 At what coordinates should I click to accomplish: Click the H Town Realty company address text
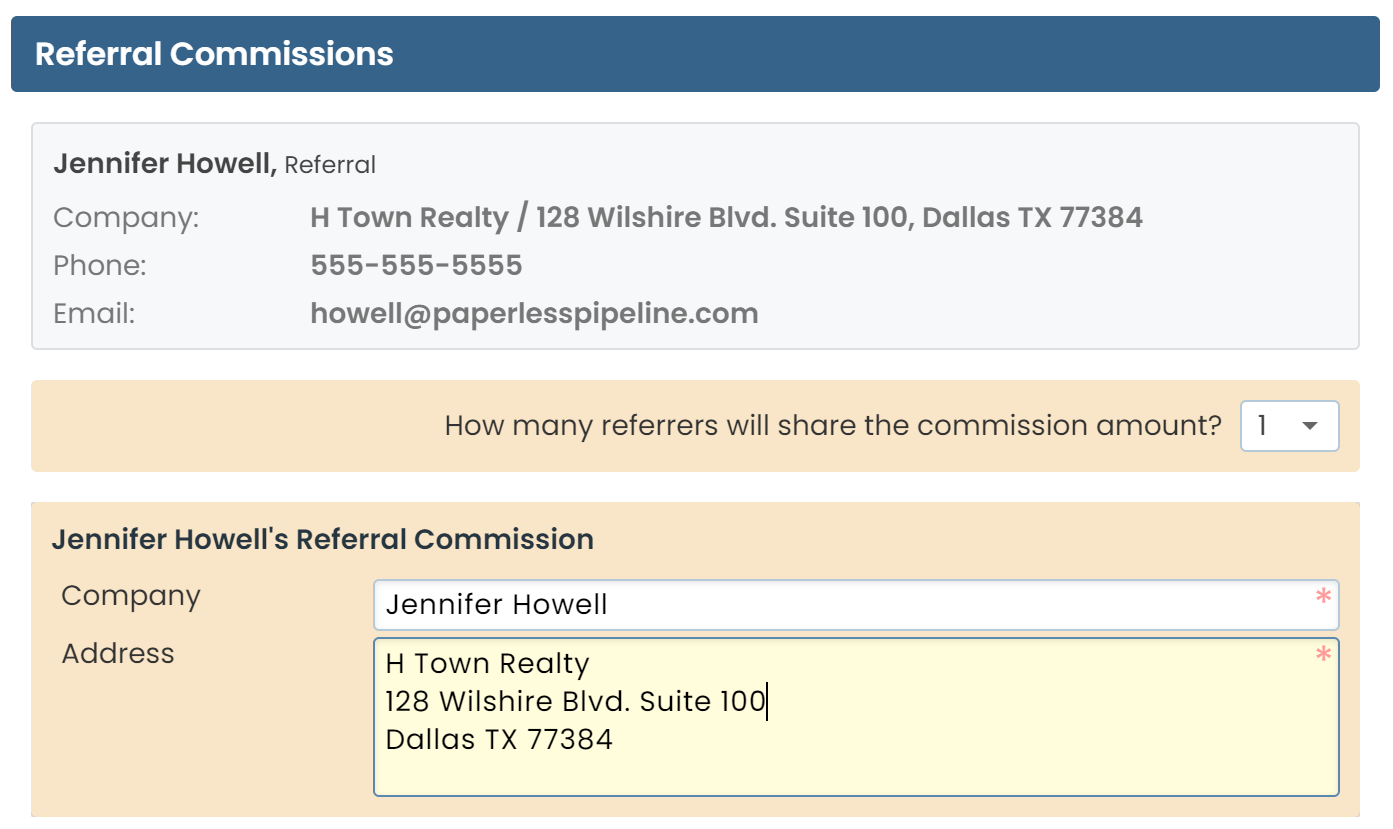pos(726,217)
